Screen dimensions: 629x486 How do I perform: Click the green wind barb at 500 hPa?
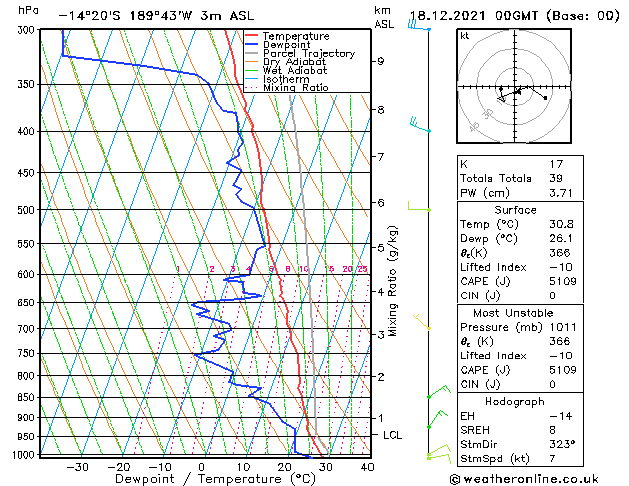pyautogui.click(x=419, y=207)
